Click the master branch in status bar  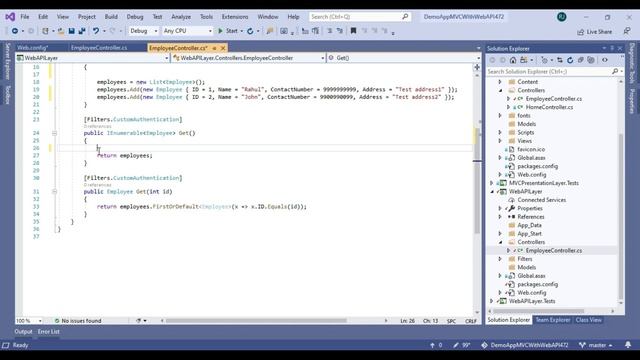click(596, 345)
